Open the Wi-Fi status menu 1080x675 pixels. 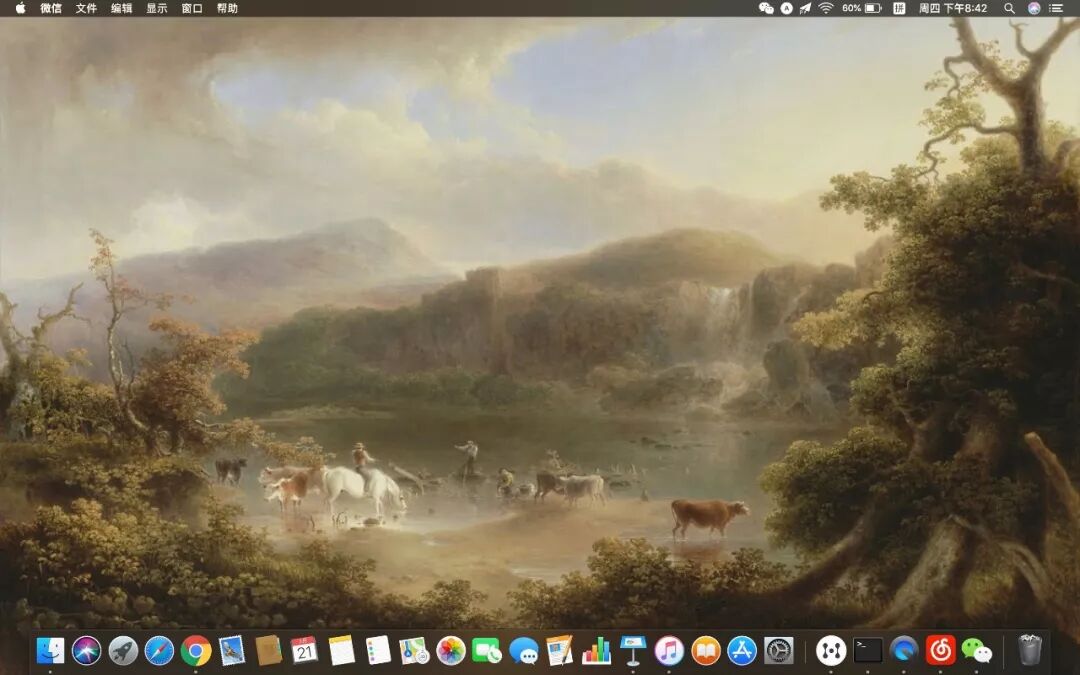pyautogui.click(x=826, y=8)
